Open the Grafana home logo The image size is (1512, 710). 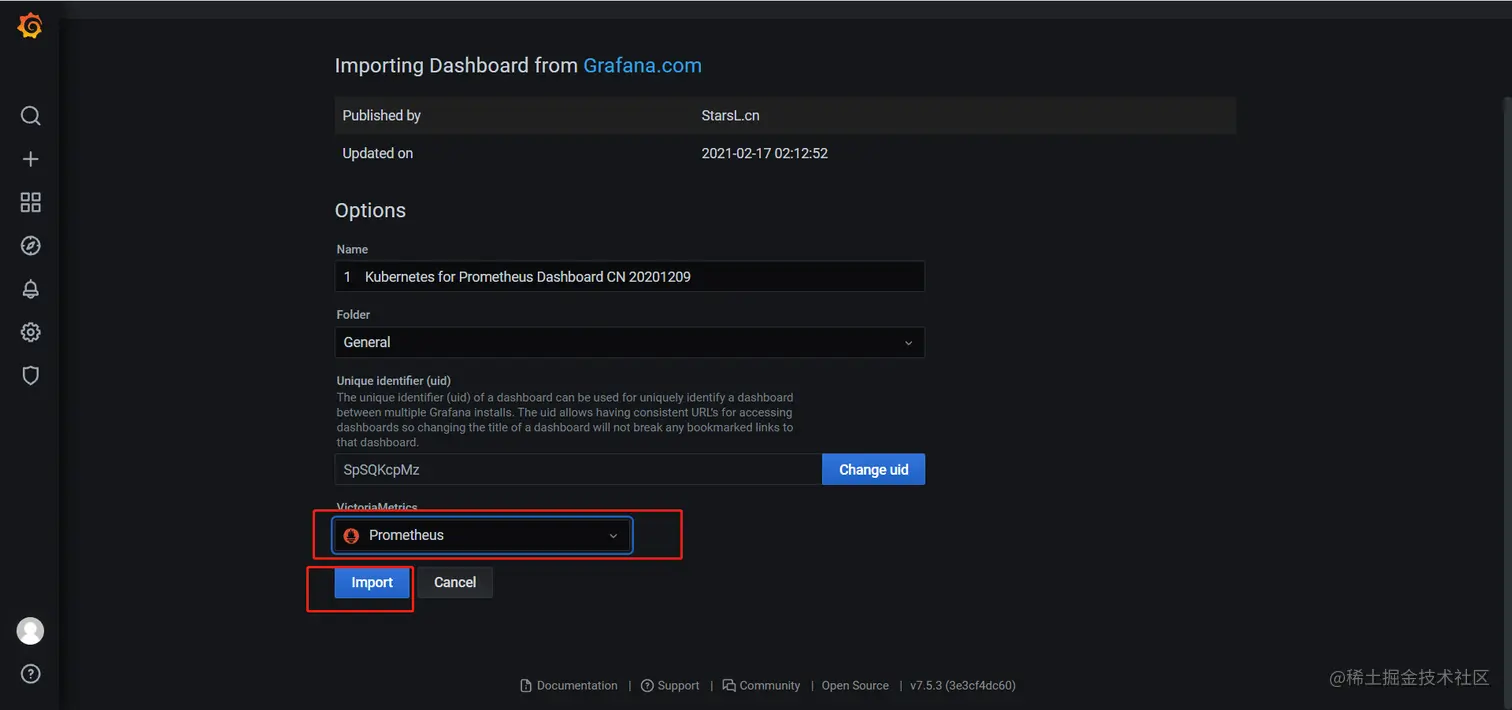30,26
